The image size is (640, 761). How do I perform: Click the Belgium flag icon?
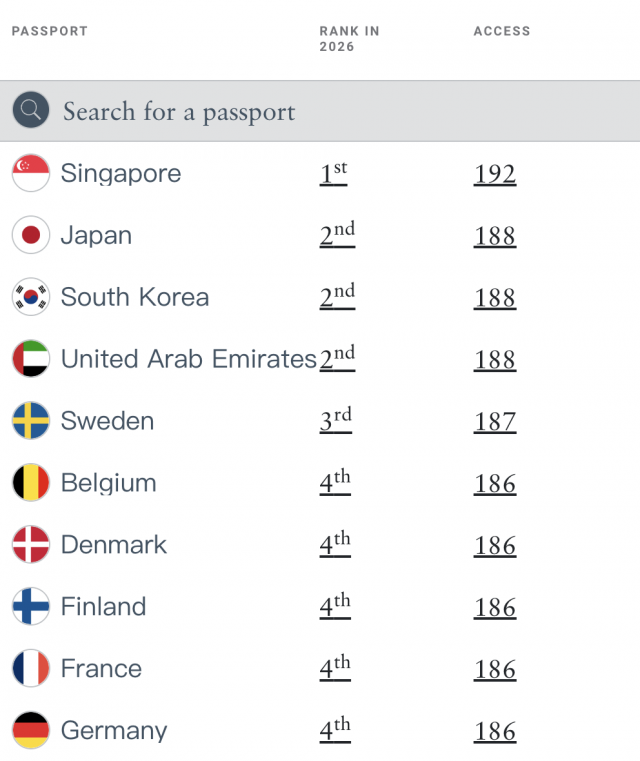coord(31,482)
